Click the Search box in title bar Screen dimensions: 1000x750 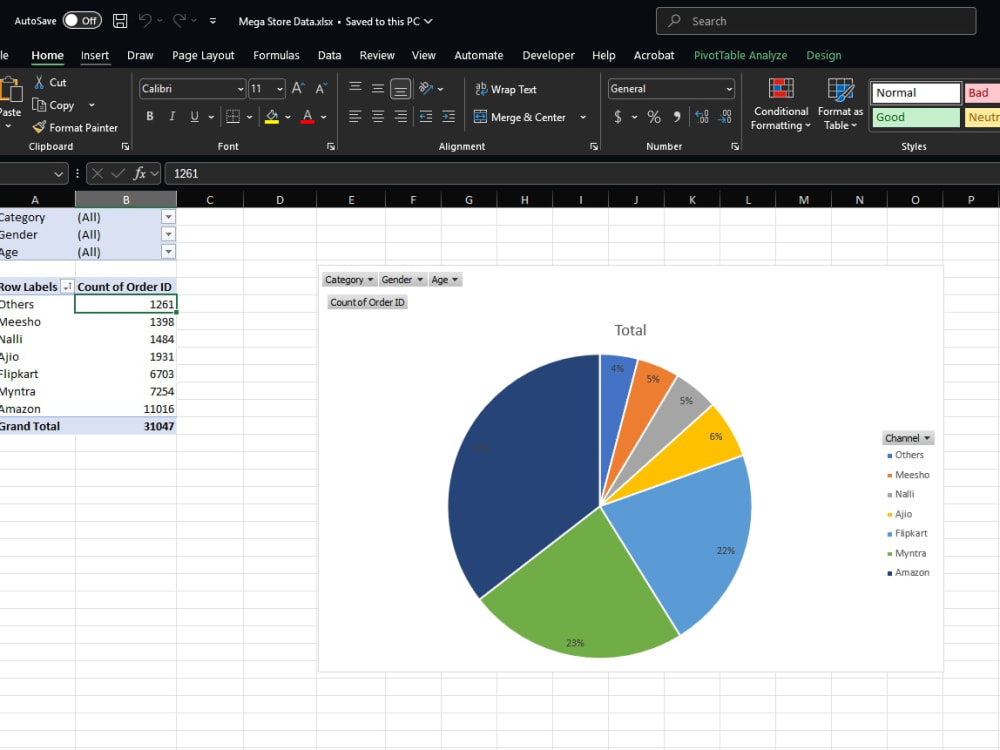click(816, 21)
